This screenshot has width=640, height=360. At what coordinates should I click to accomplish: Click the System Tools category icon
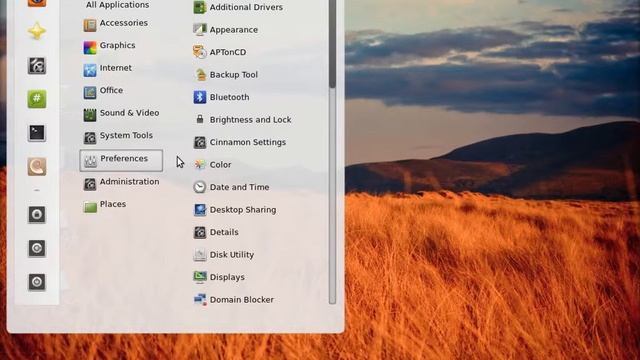[x=90, y=138]
